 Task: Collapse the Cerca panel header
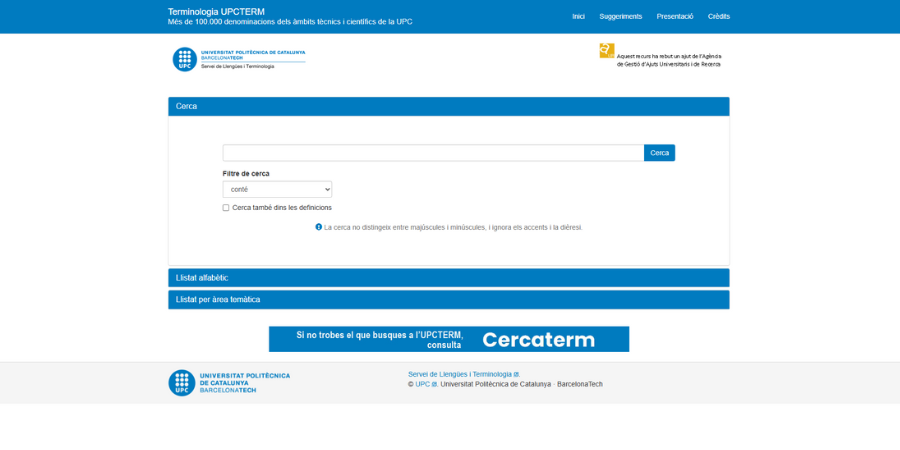coord(449,106)
